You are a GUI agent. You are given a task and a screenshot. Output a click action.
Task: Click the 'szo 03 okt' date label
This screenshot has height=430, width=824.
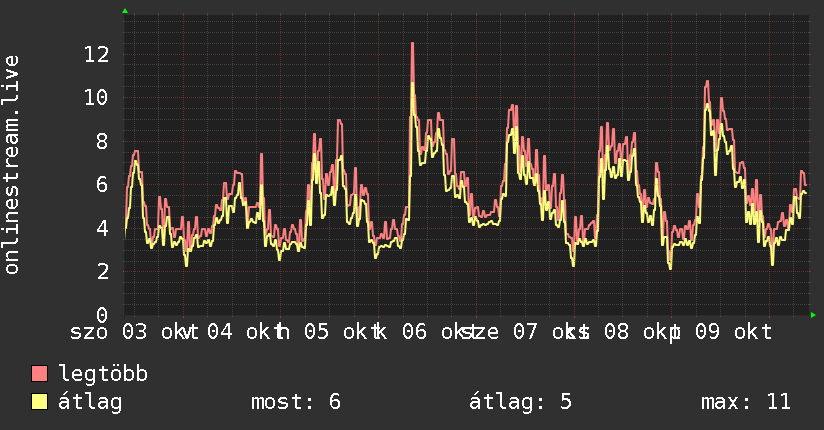coord(129,332)
